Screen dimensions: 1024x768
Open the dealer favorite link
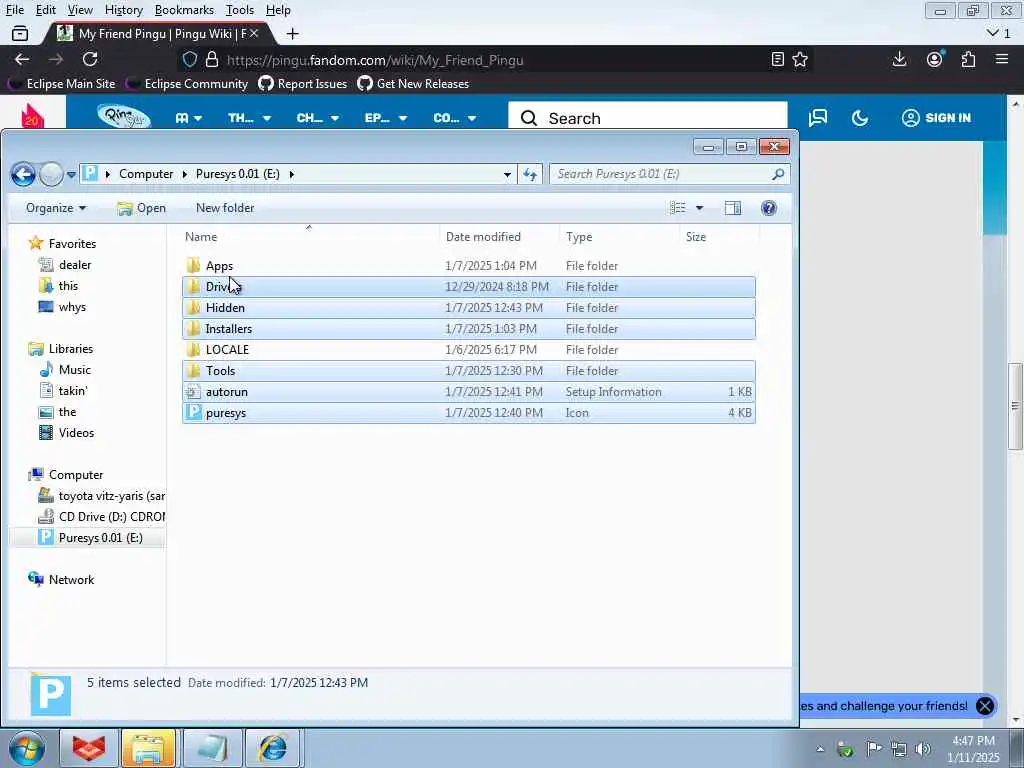click(x=74, y=264)
